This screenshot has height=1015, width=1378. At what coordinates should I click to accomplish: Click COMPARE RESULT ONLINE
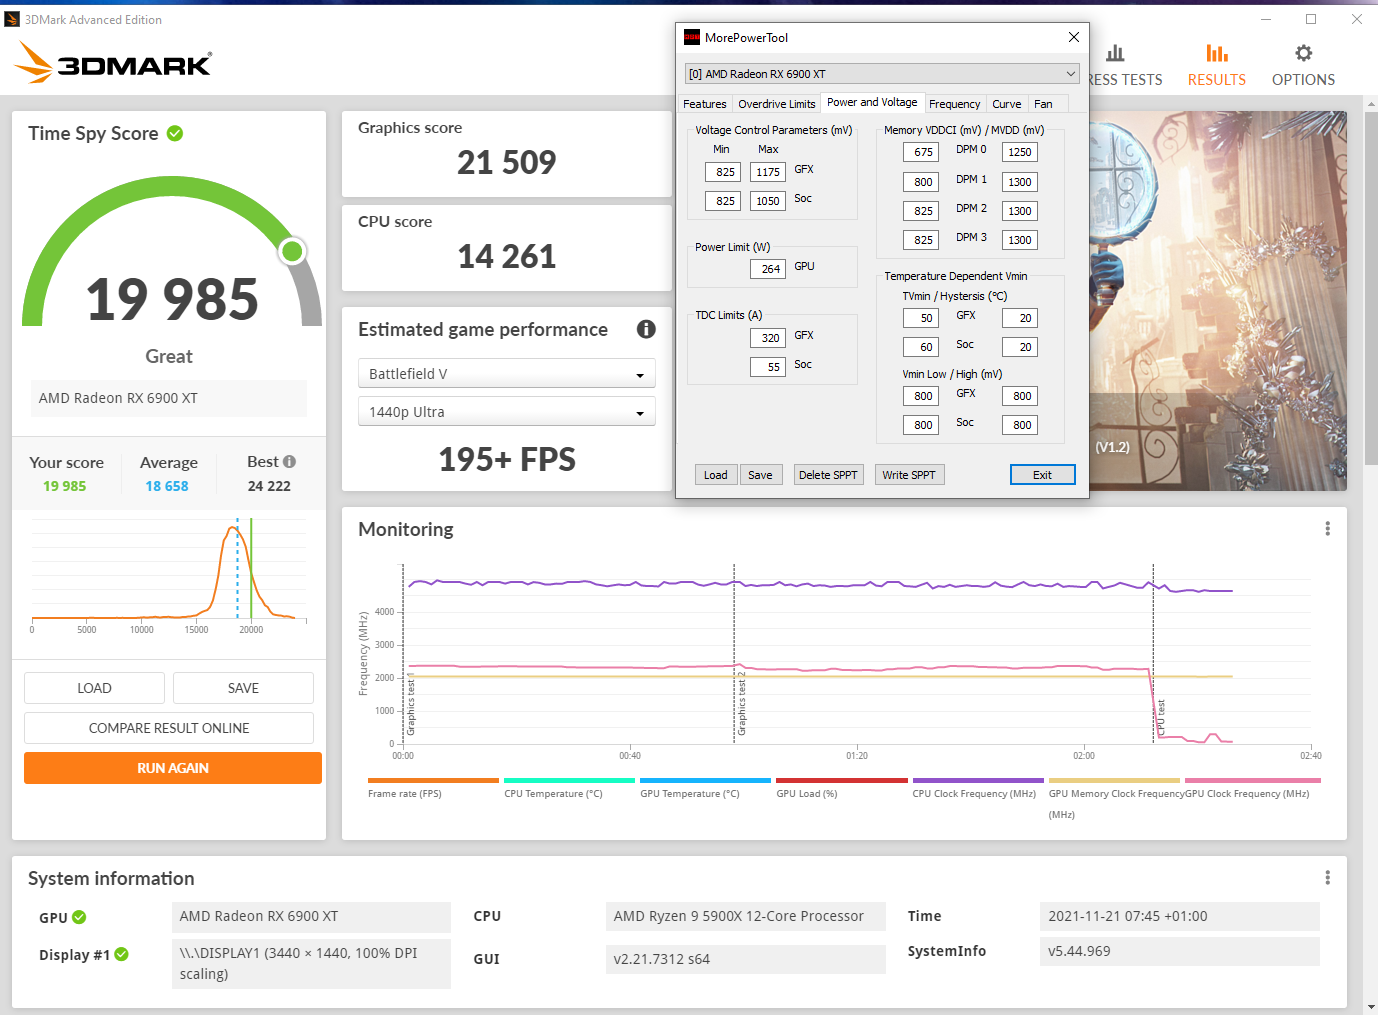click(x=169, y=728)
